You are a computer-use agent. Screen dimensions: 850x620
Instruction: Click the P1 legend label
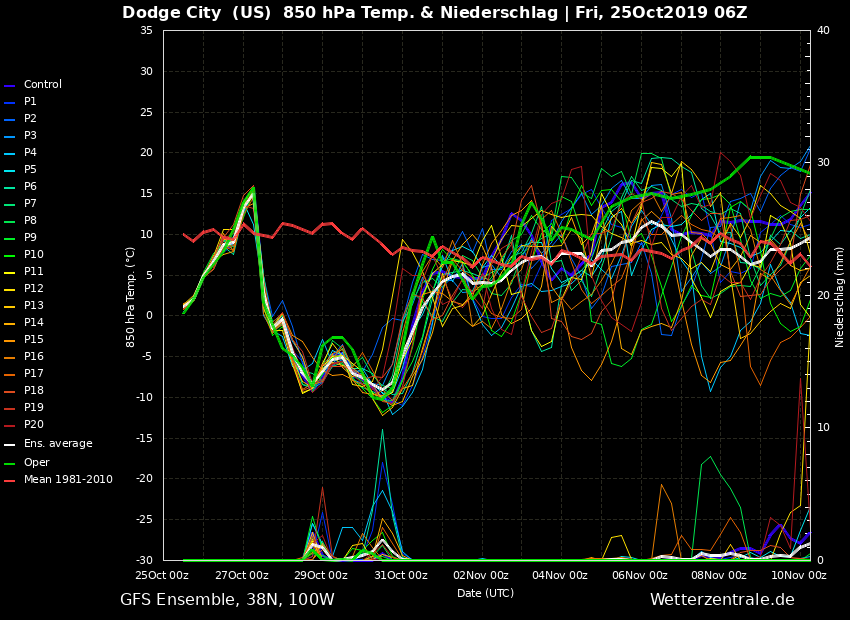pos(30,101)
